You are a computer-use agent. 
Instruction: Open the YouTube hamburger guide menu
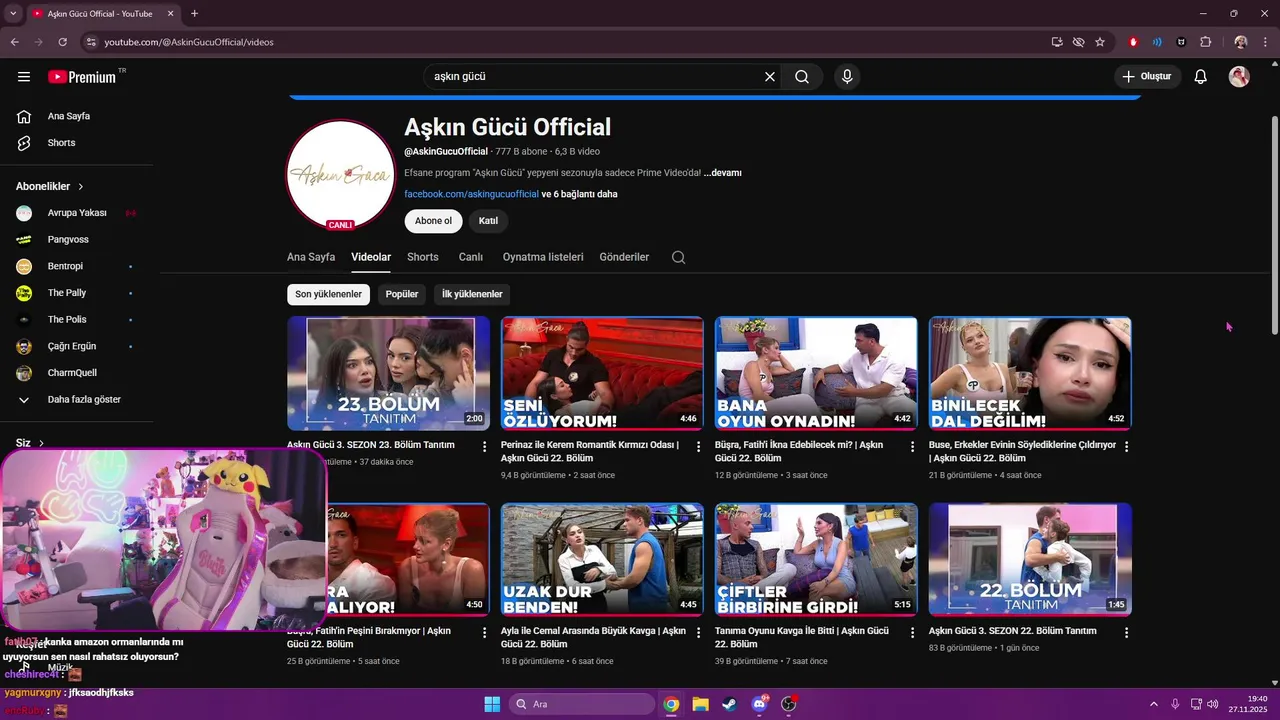click(24, 77)
